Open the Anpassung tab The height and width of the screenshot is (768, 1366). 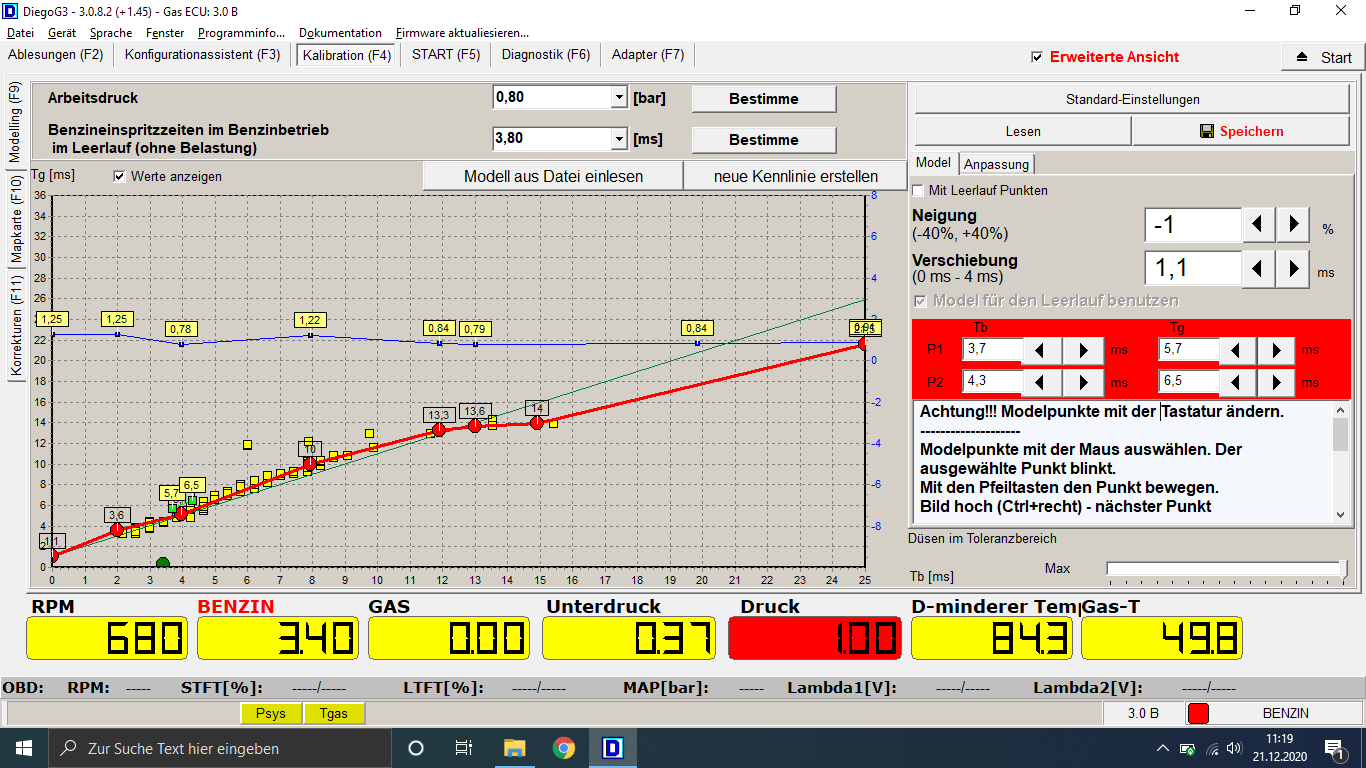click(997, 164)
